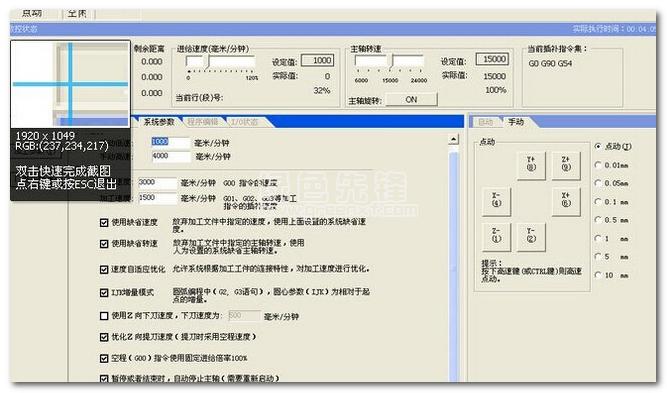Viewport: 667px width, 393px height.
Task: Select the 0.05mm step radio
Action: tap(598, 183)
